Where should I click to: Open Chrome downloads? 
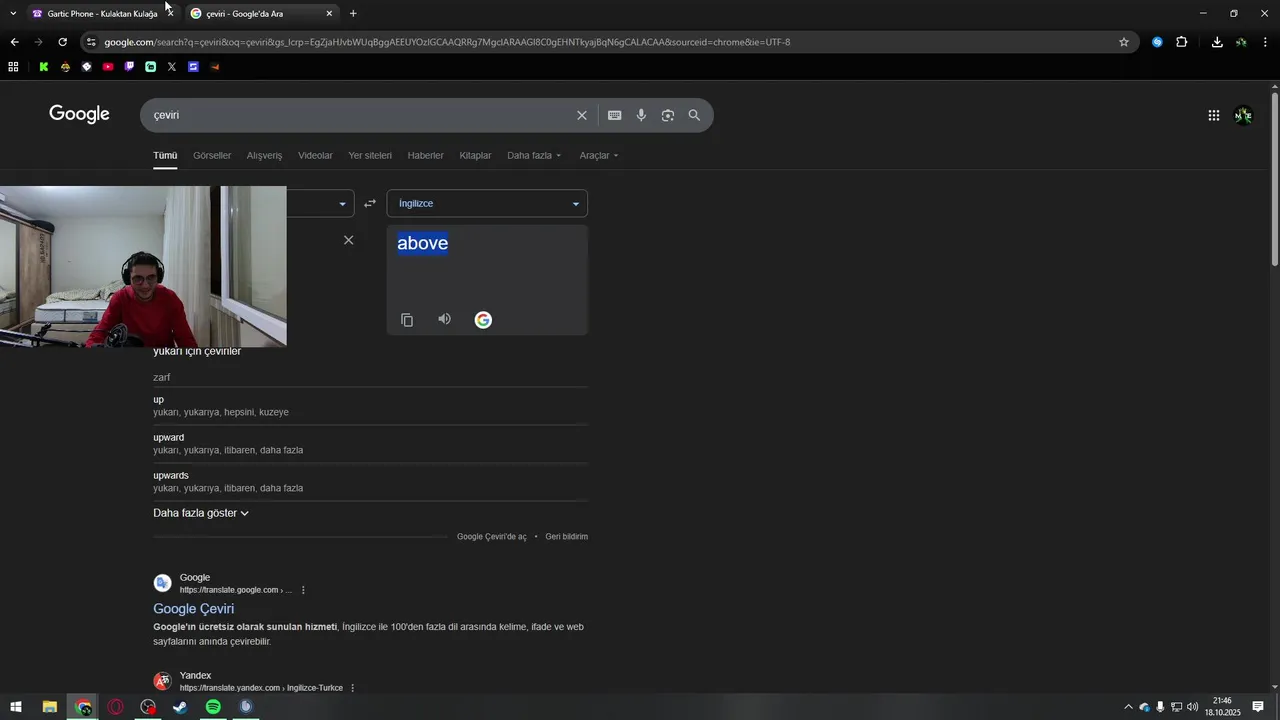click(x=1217, y=42)
